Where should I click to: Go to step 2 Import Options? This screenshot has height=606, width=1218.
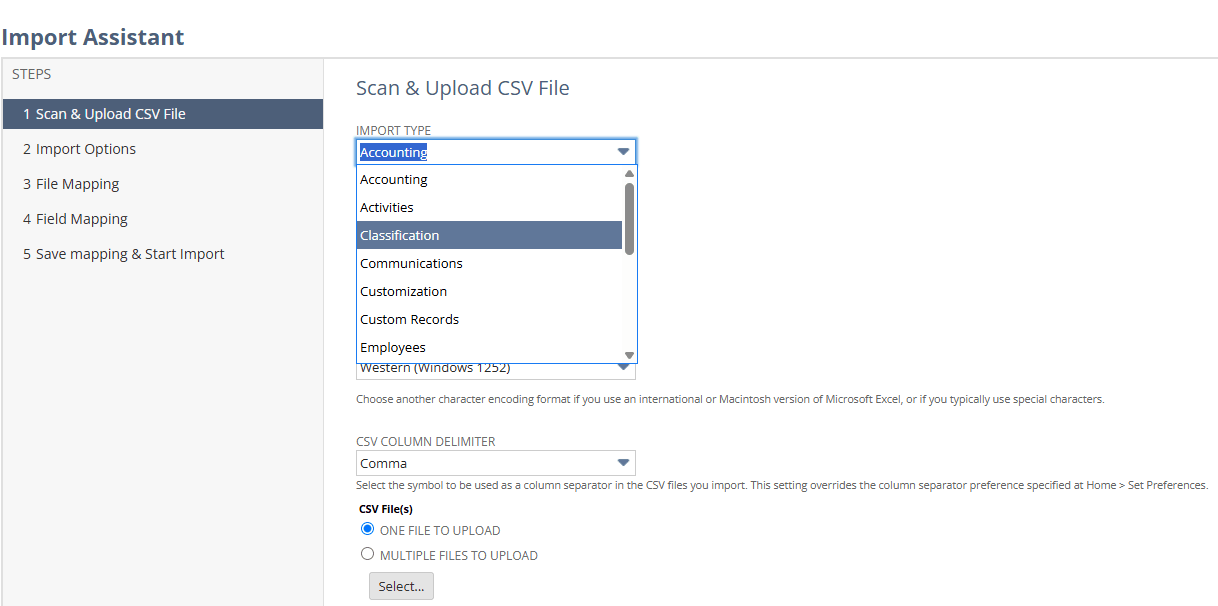162,149
